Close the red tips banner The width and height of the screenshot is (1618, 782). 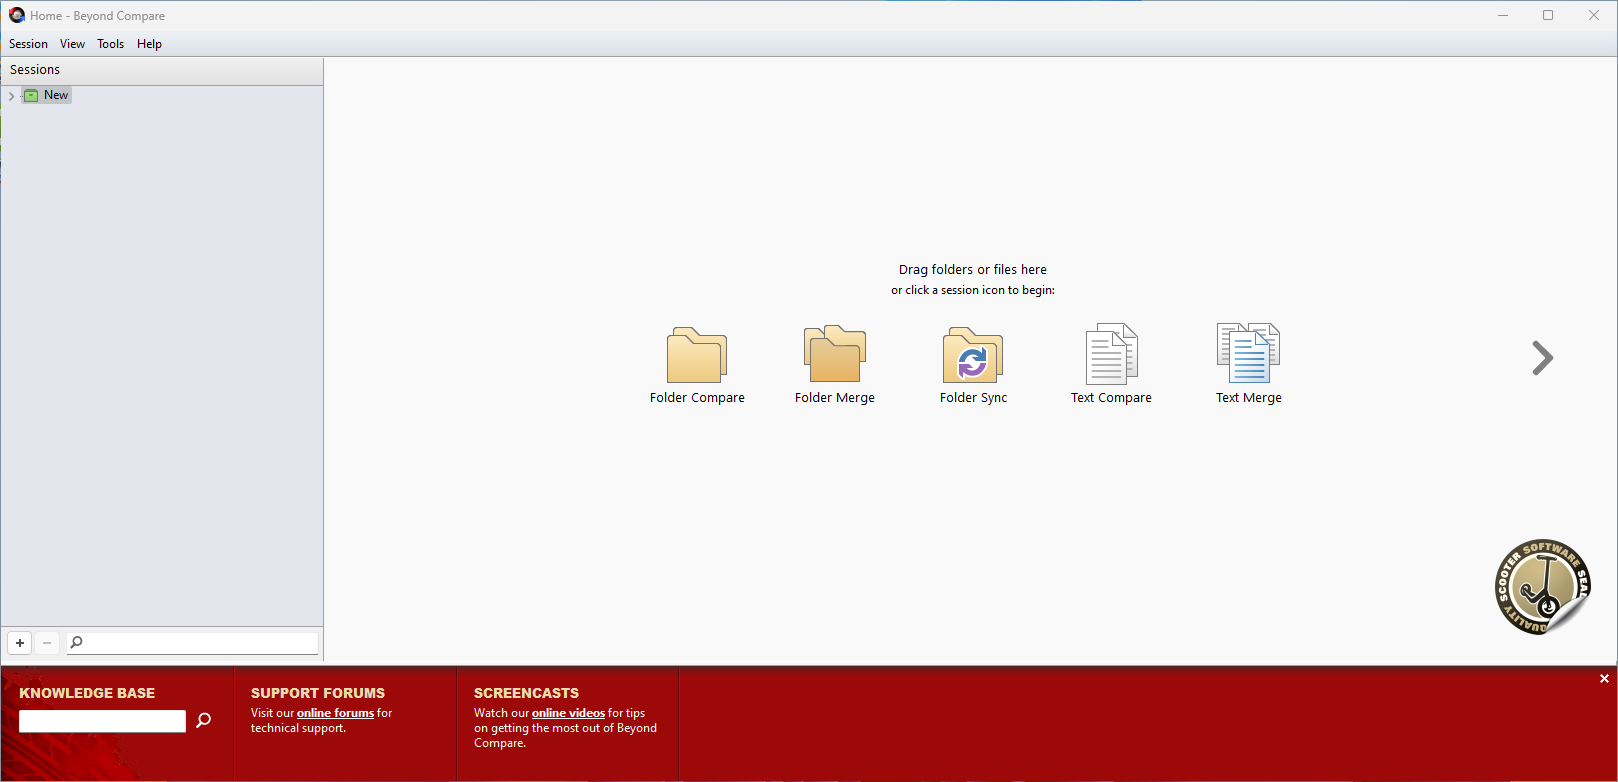click(1604, 679)
